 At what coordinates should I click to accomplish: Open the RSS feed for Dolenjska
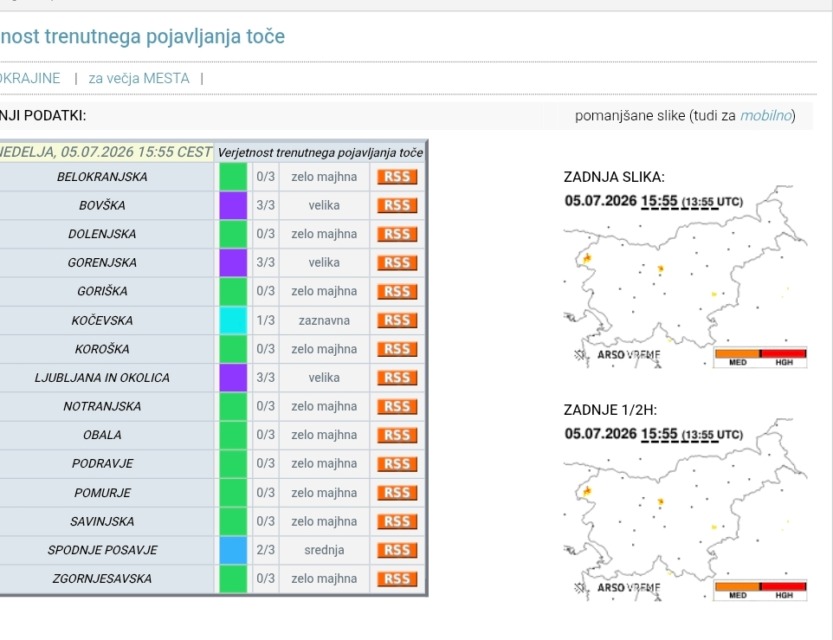397,234
